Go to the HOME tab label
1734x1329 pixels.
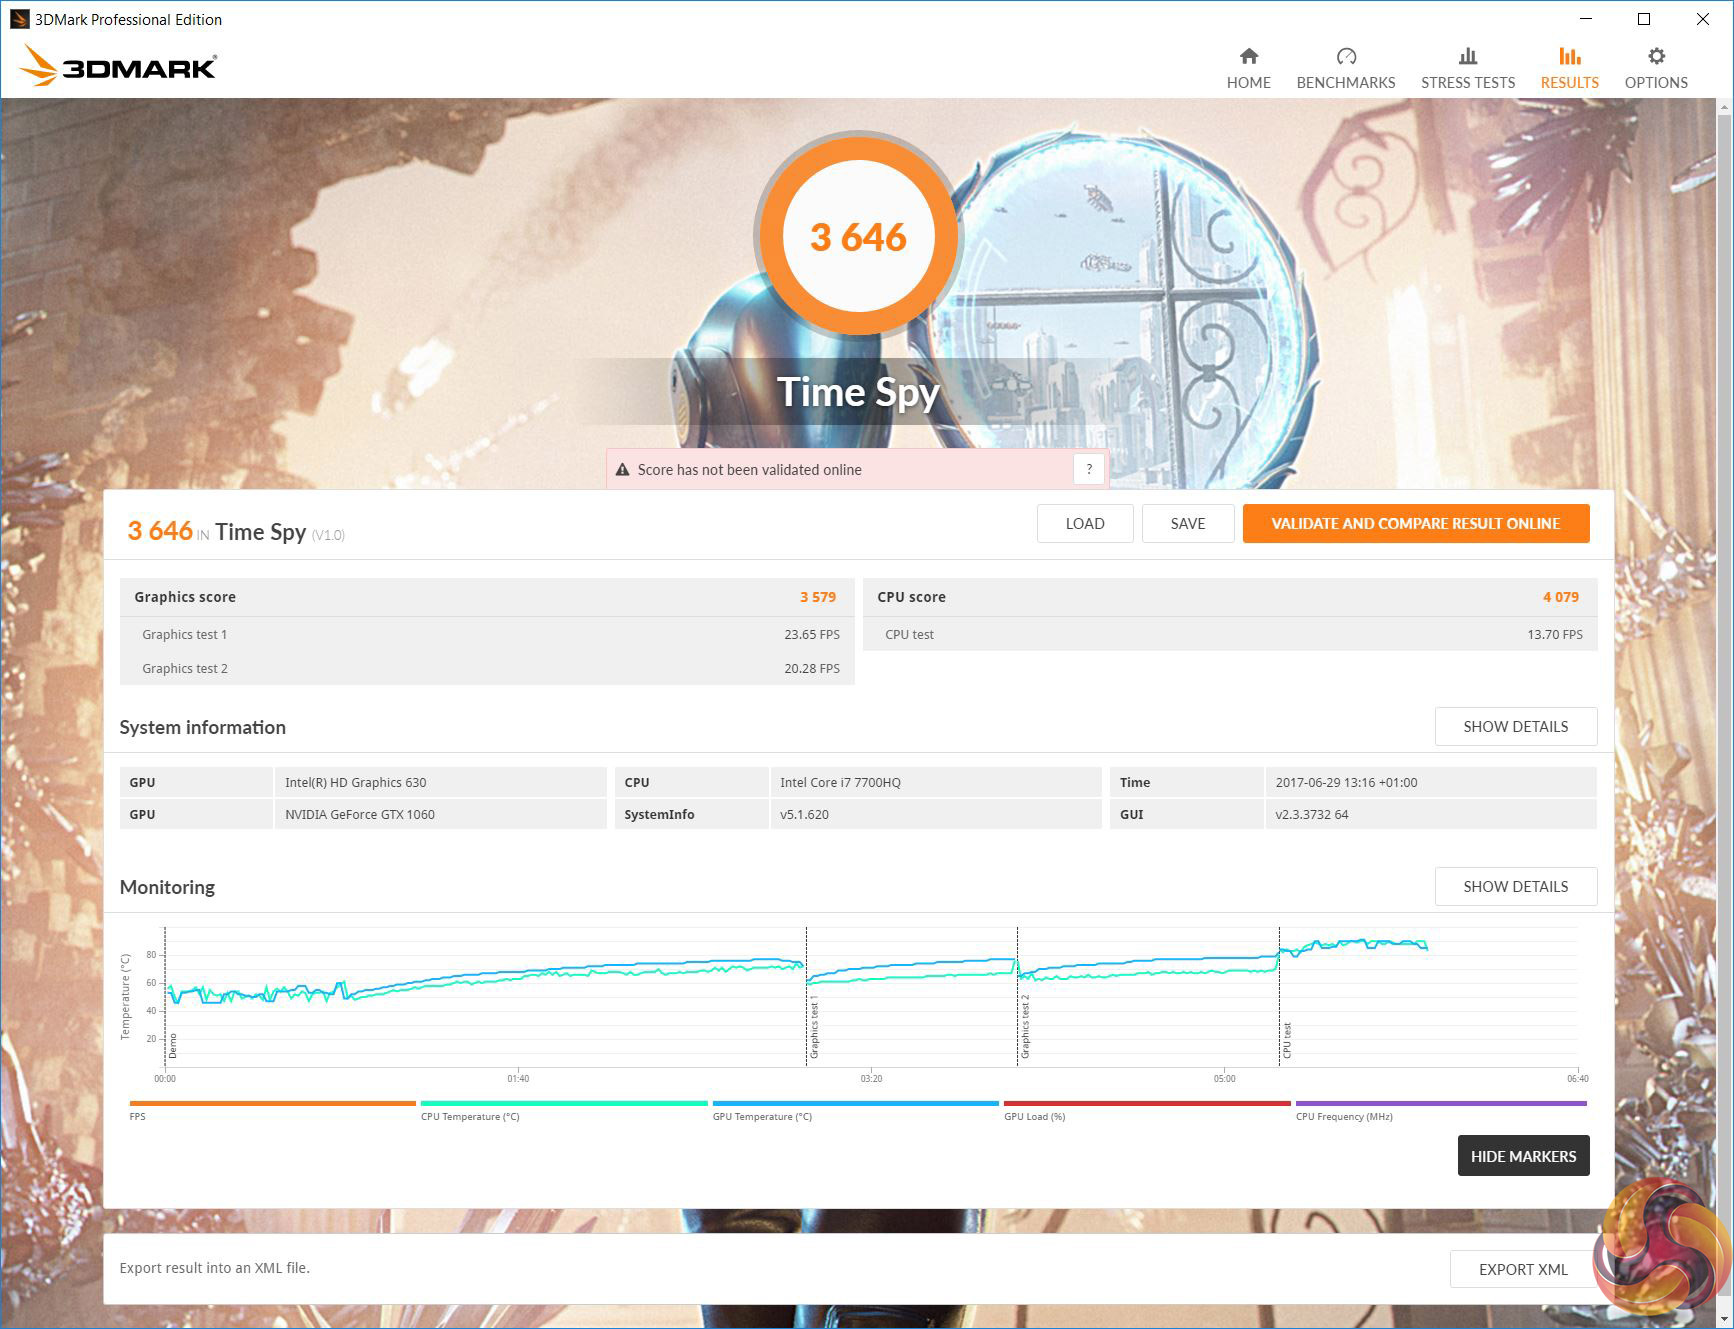(1249, 83)
